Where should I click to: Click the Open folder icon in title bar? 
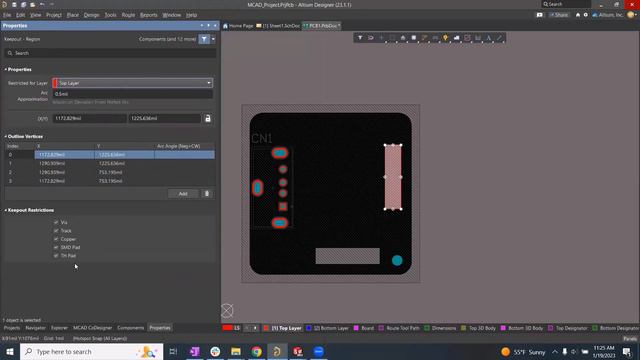click(x=32, y=4)
